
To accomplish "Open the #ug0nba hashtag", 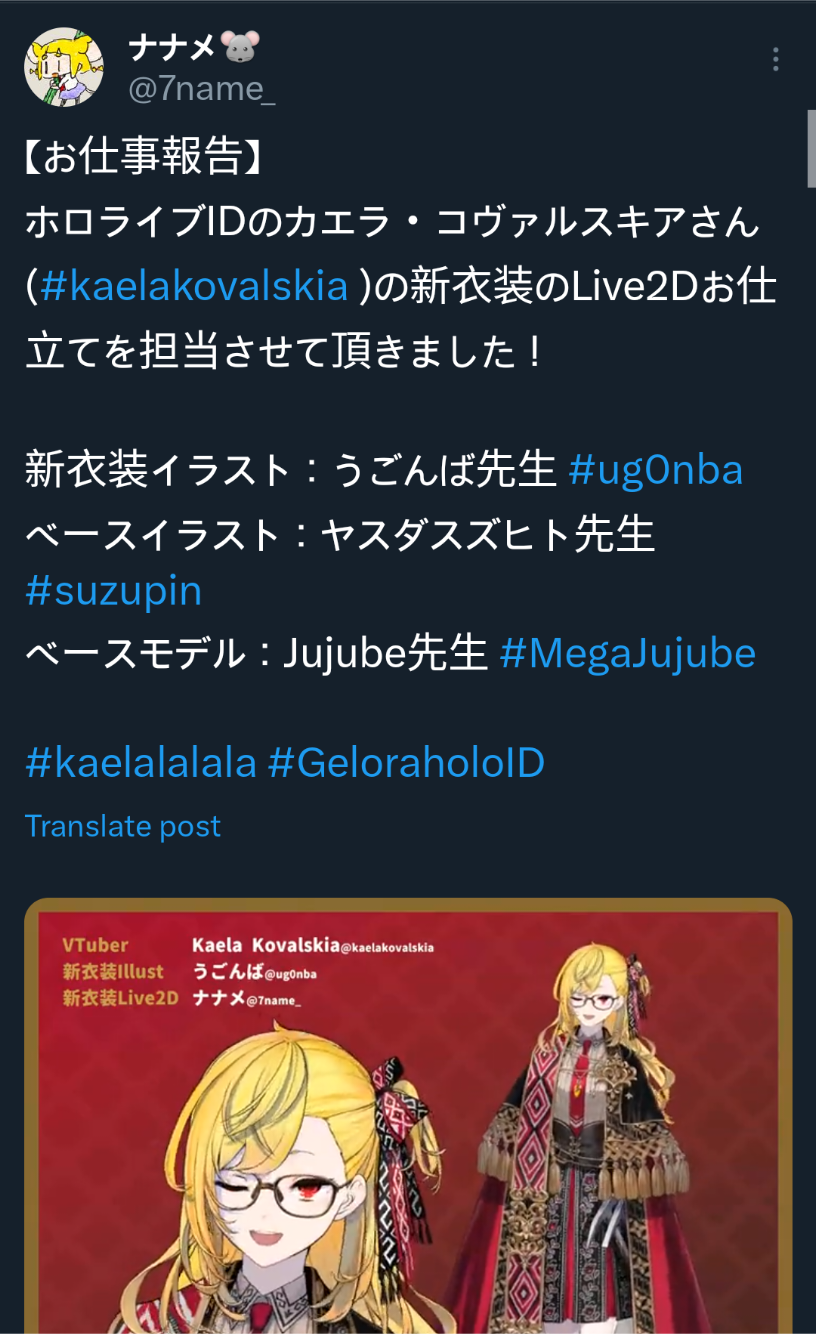I will 656,470.
